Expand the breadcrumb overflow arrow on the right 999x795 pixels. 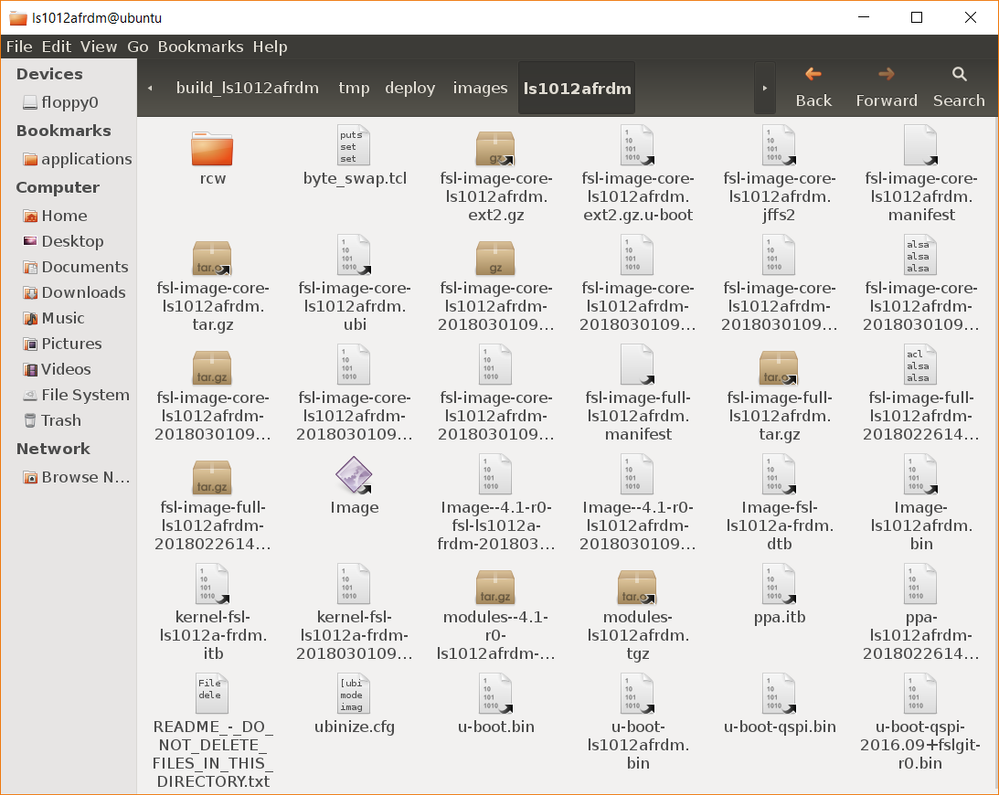tap(764, 87)
